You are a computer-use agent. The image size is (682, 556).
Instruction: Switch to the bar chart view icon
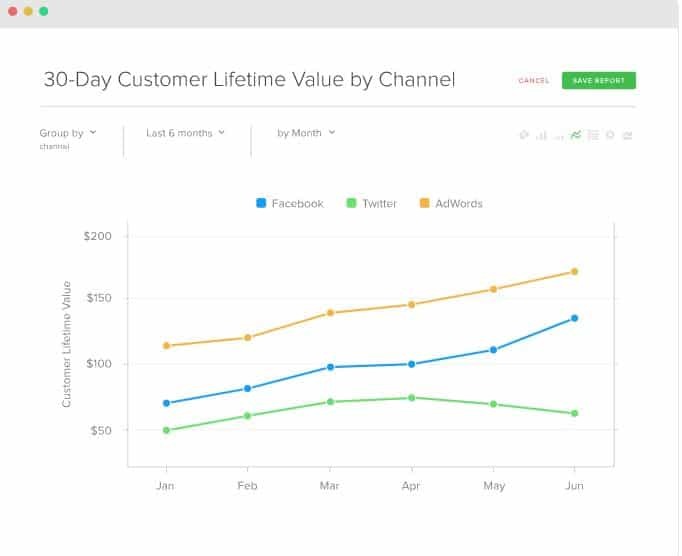(541, 135)
